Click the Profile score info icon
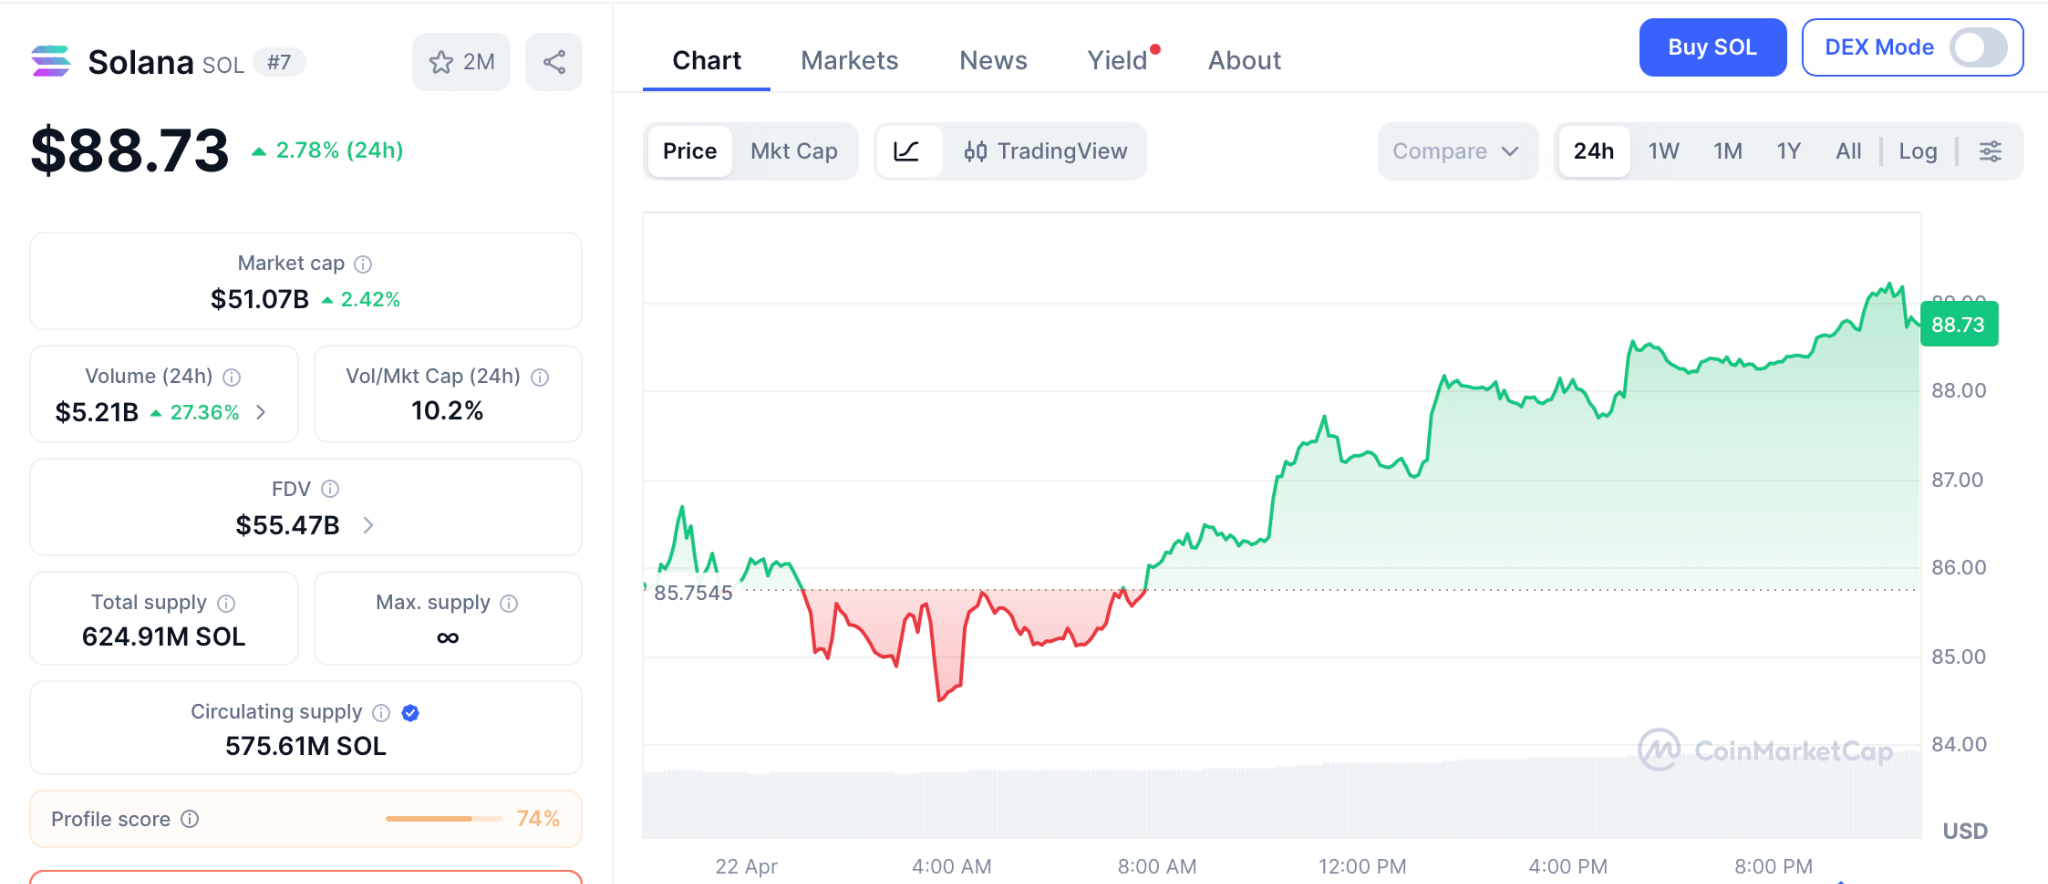The height and width of the screenshot is (884, 2048). click(x=190, y=819)
